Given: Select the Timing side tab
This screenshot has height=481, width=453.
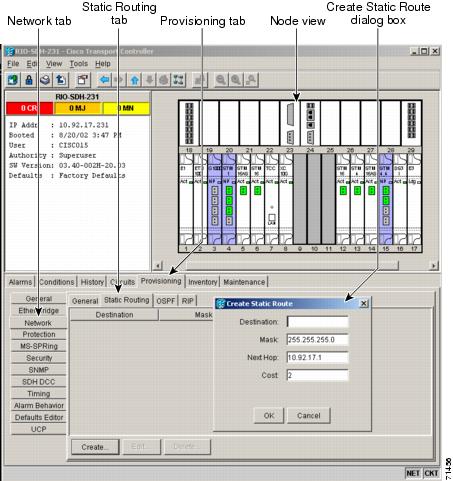Looking at the screenshot, I should (x=39, y=394).
